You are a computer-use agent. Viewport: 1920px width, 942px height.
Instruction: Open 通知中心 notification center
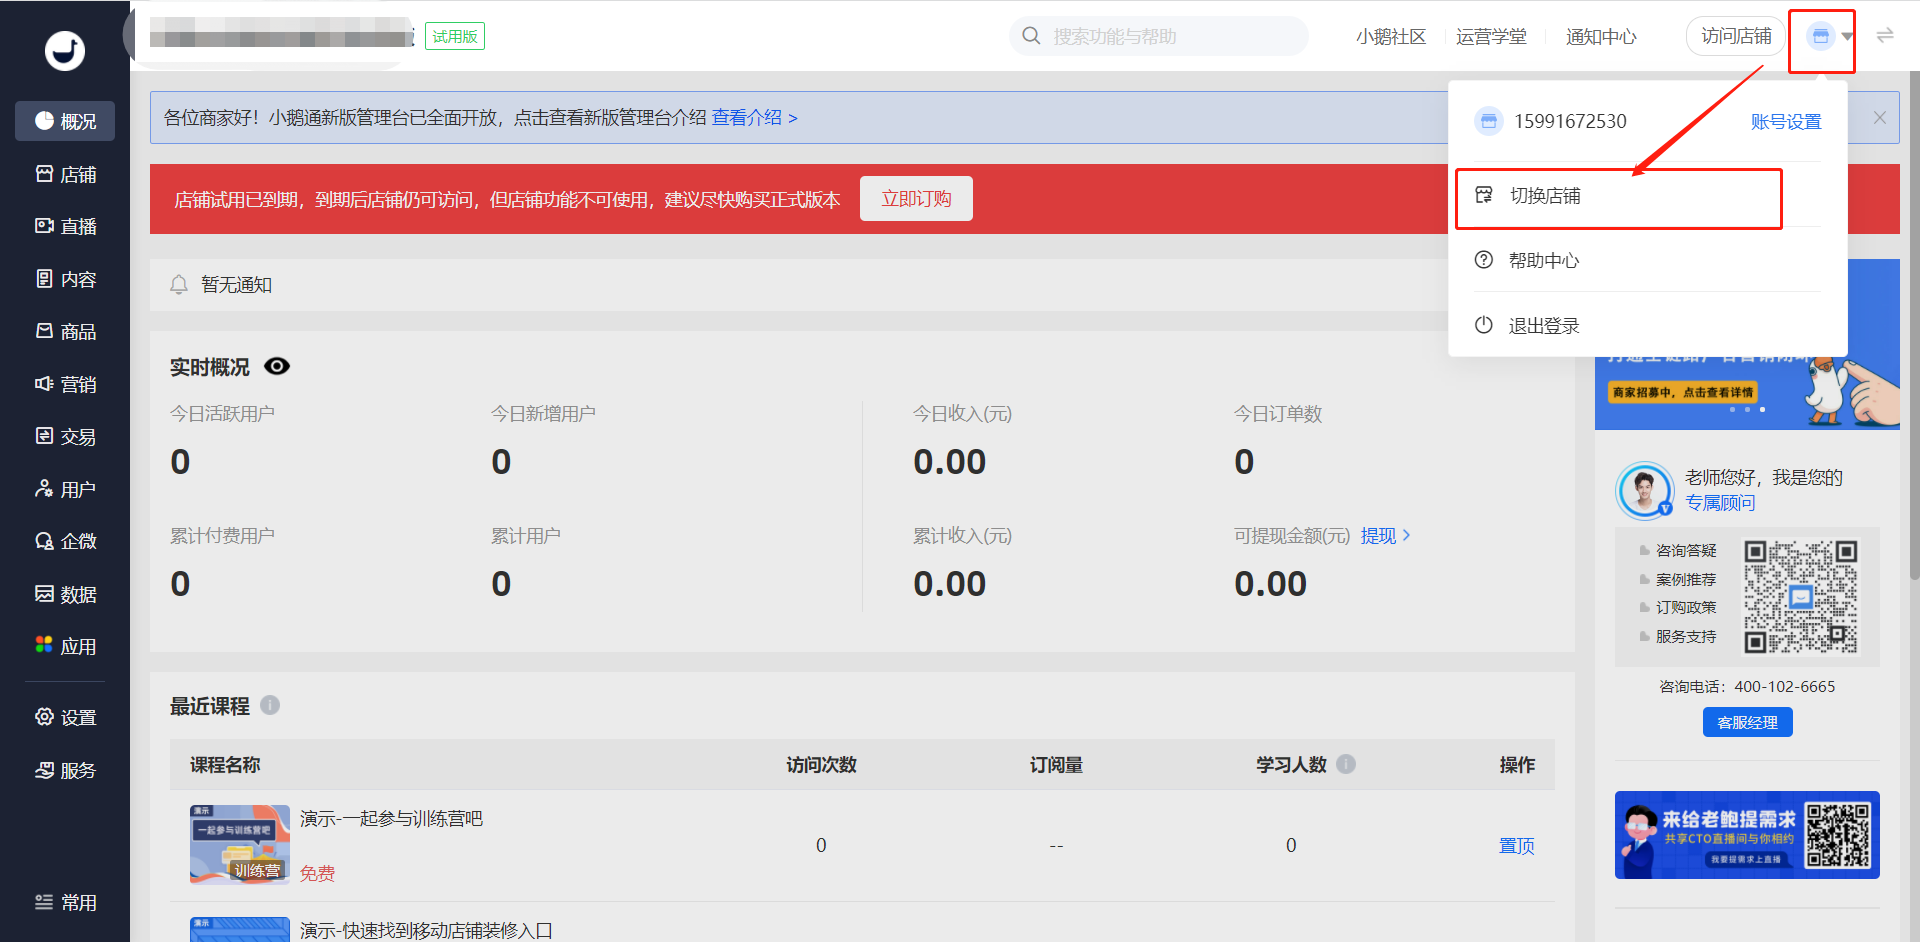pos(1601,37)
